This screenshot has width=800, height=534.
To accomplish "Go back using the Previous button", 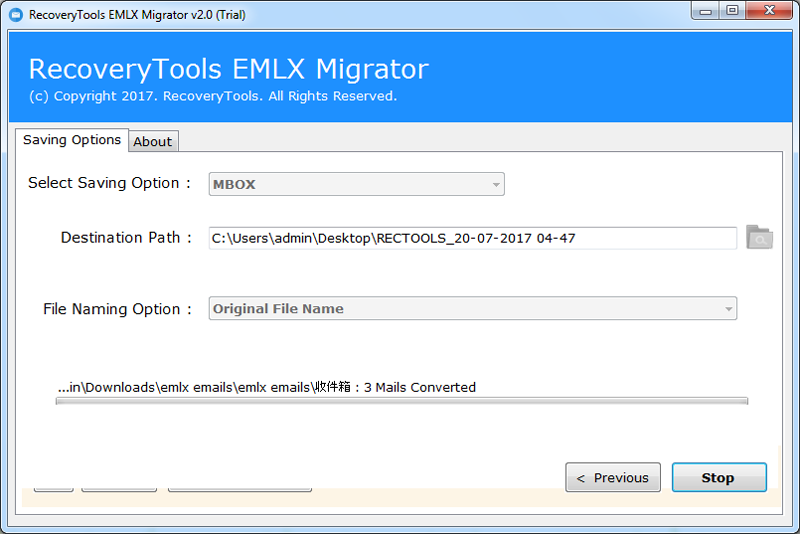I will tap(613, 477).
